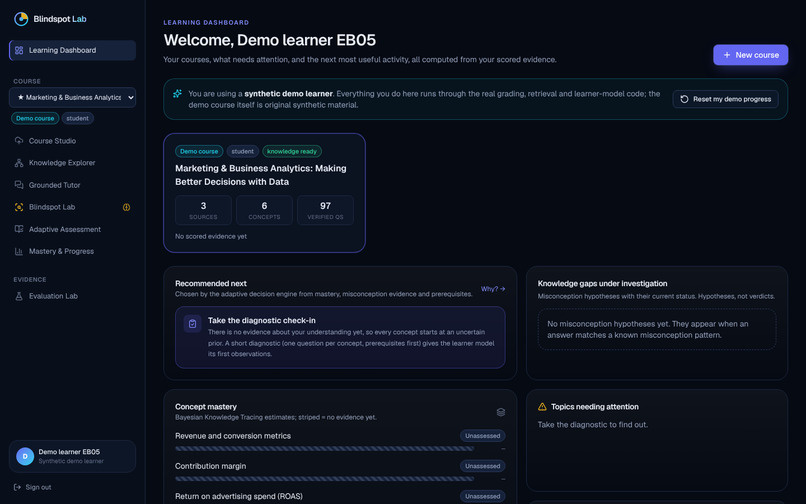Navigate to Grounded Tutor
Image resolution: width=806 pixels, height=504 pixels.
click(72, 185)
